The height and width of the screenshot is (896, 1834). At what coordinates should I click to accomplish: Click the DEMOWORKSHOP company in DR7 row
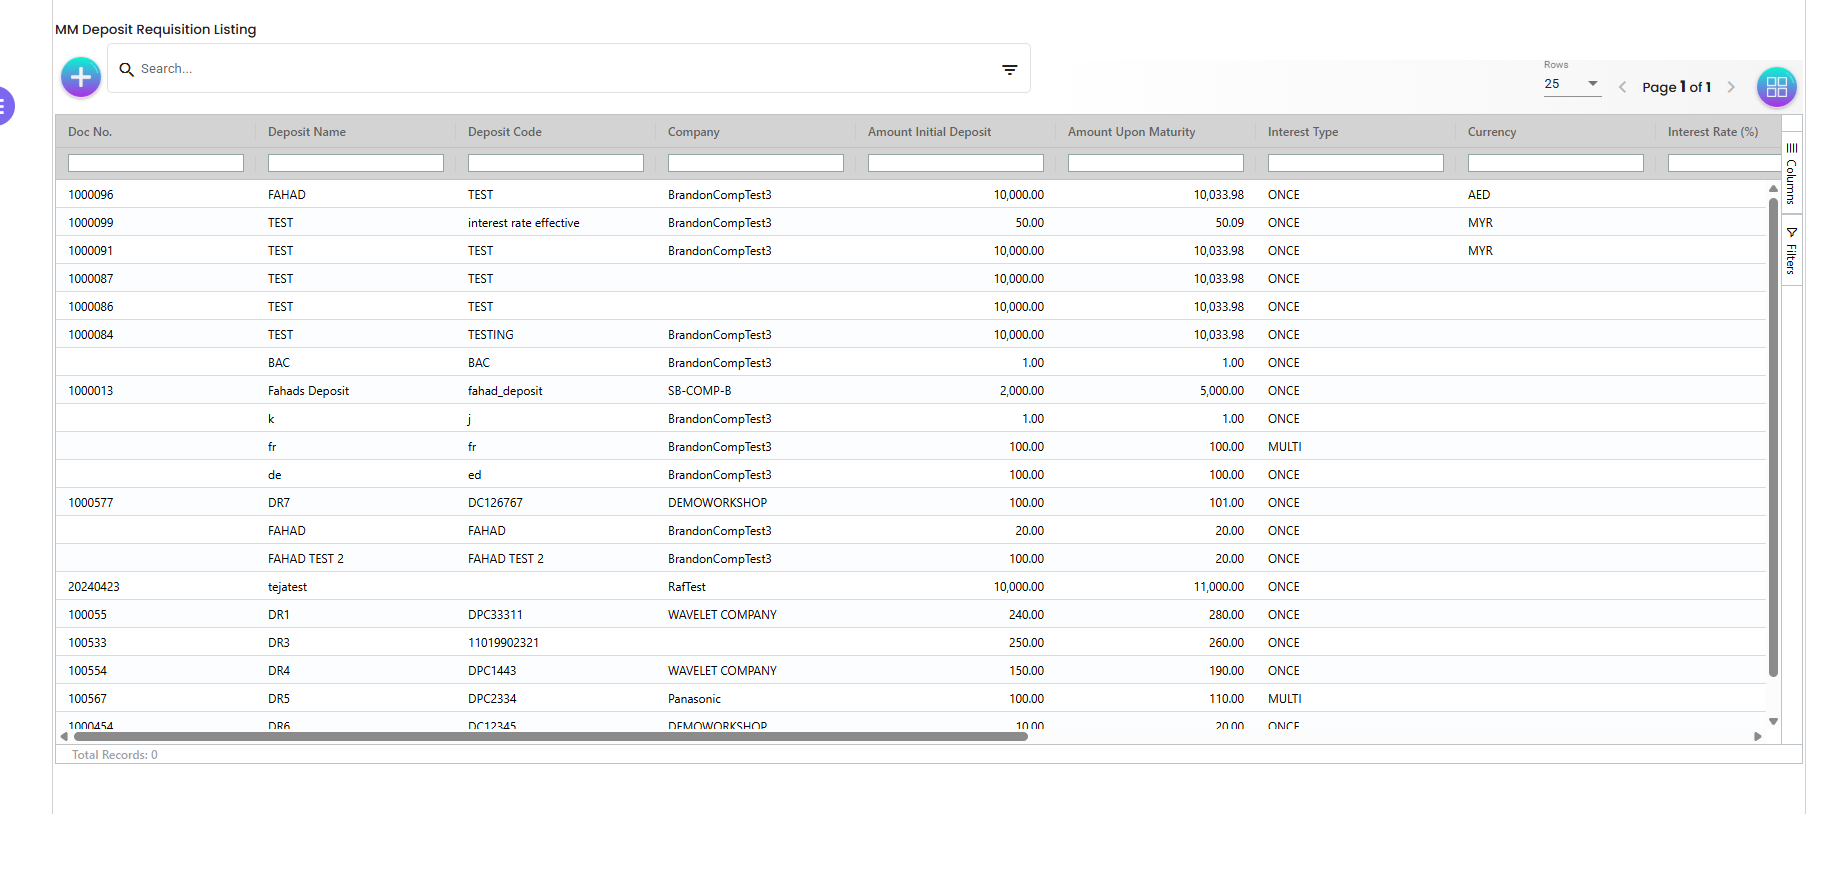pyautogui.click(x=718, y=503)
